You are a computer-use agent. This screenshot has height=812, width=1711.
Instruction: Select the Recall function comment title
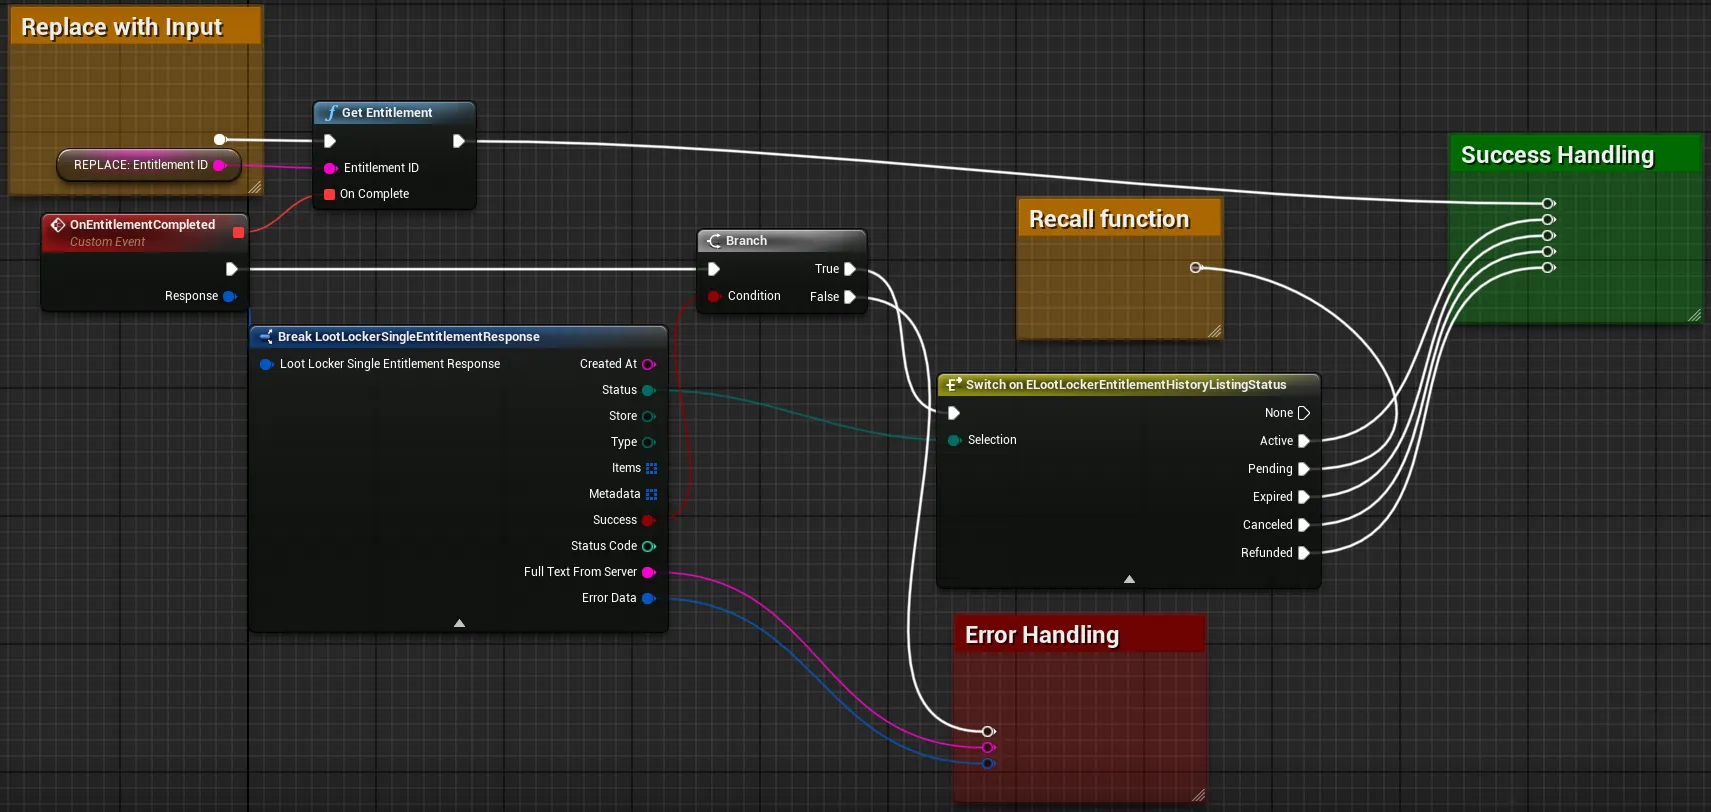point(1109,219)
